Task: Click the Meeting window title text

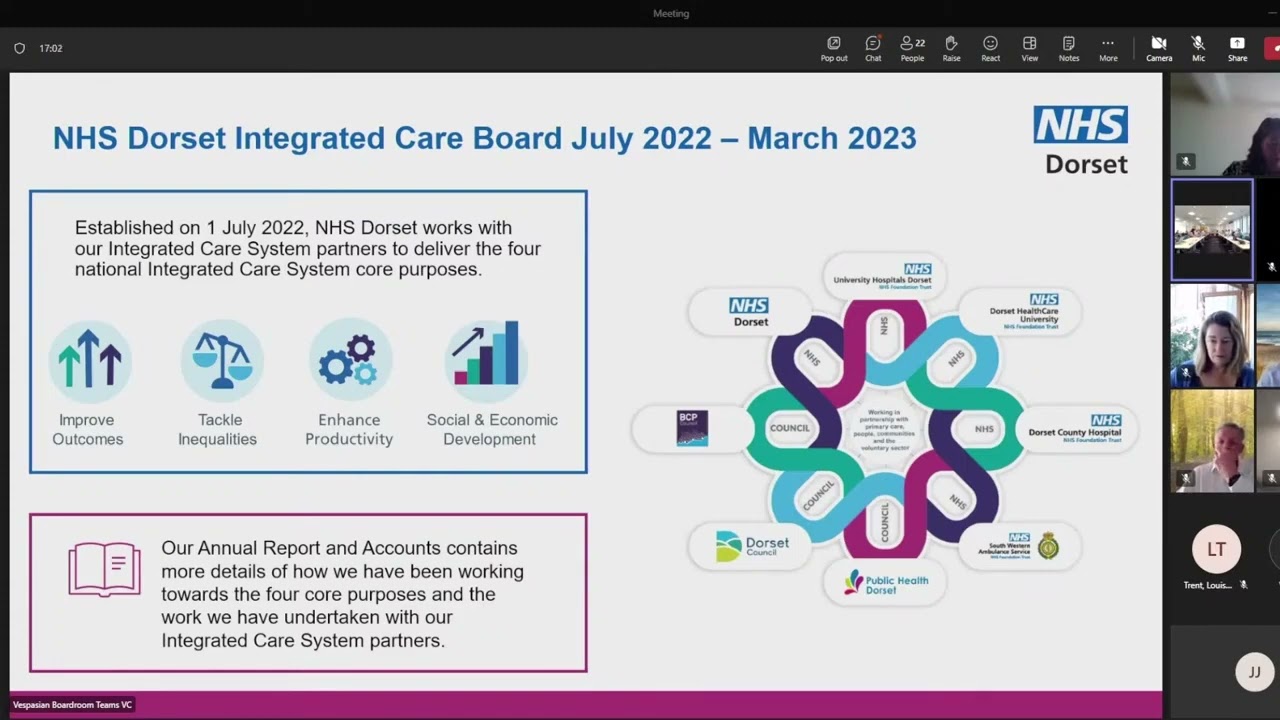Action: pos(671,14)
